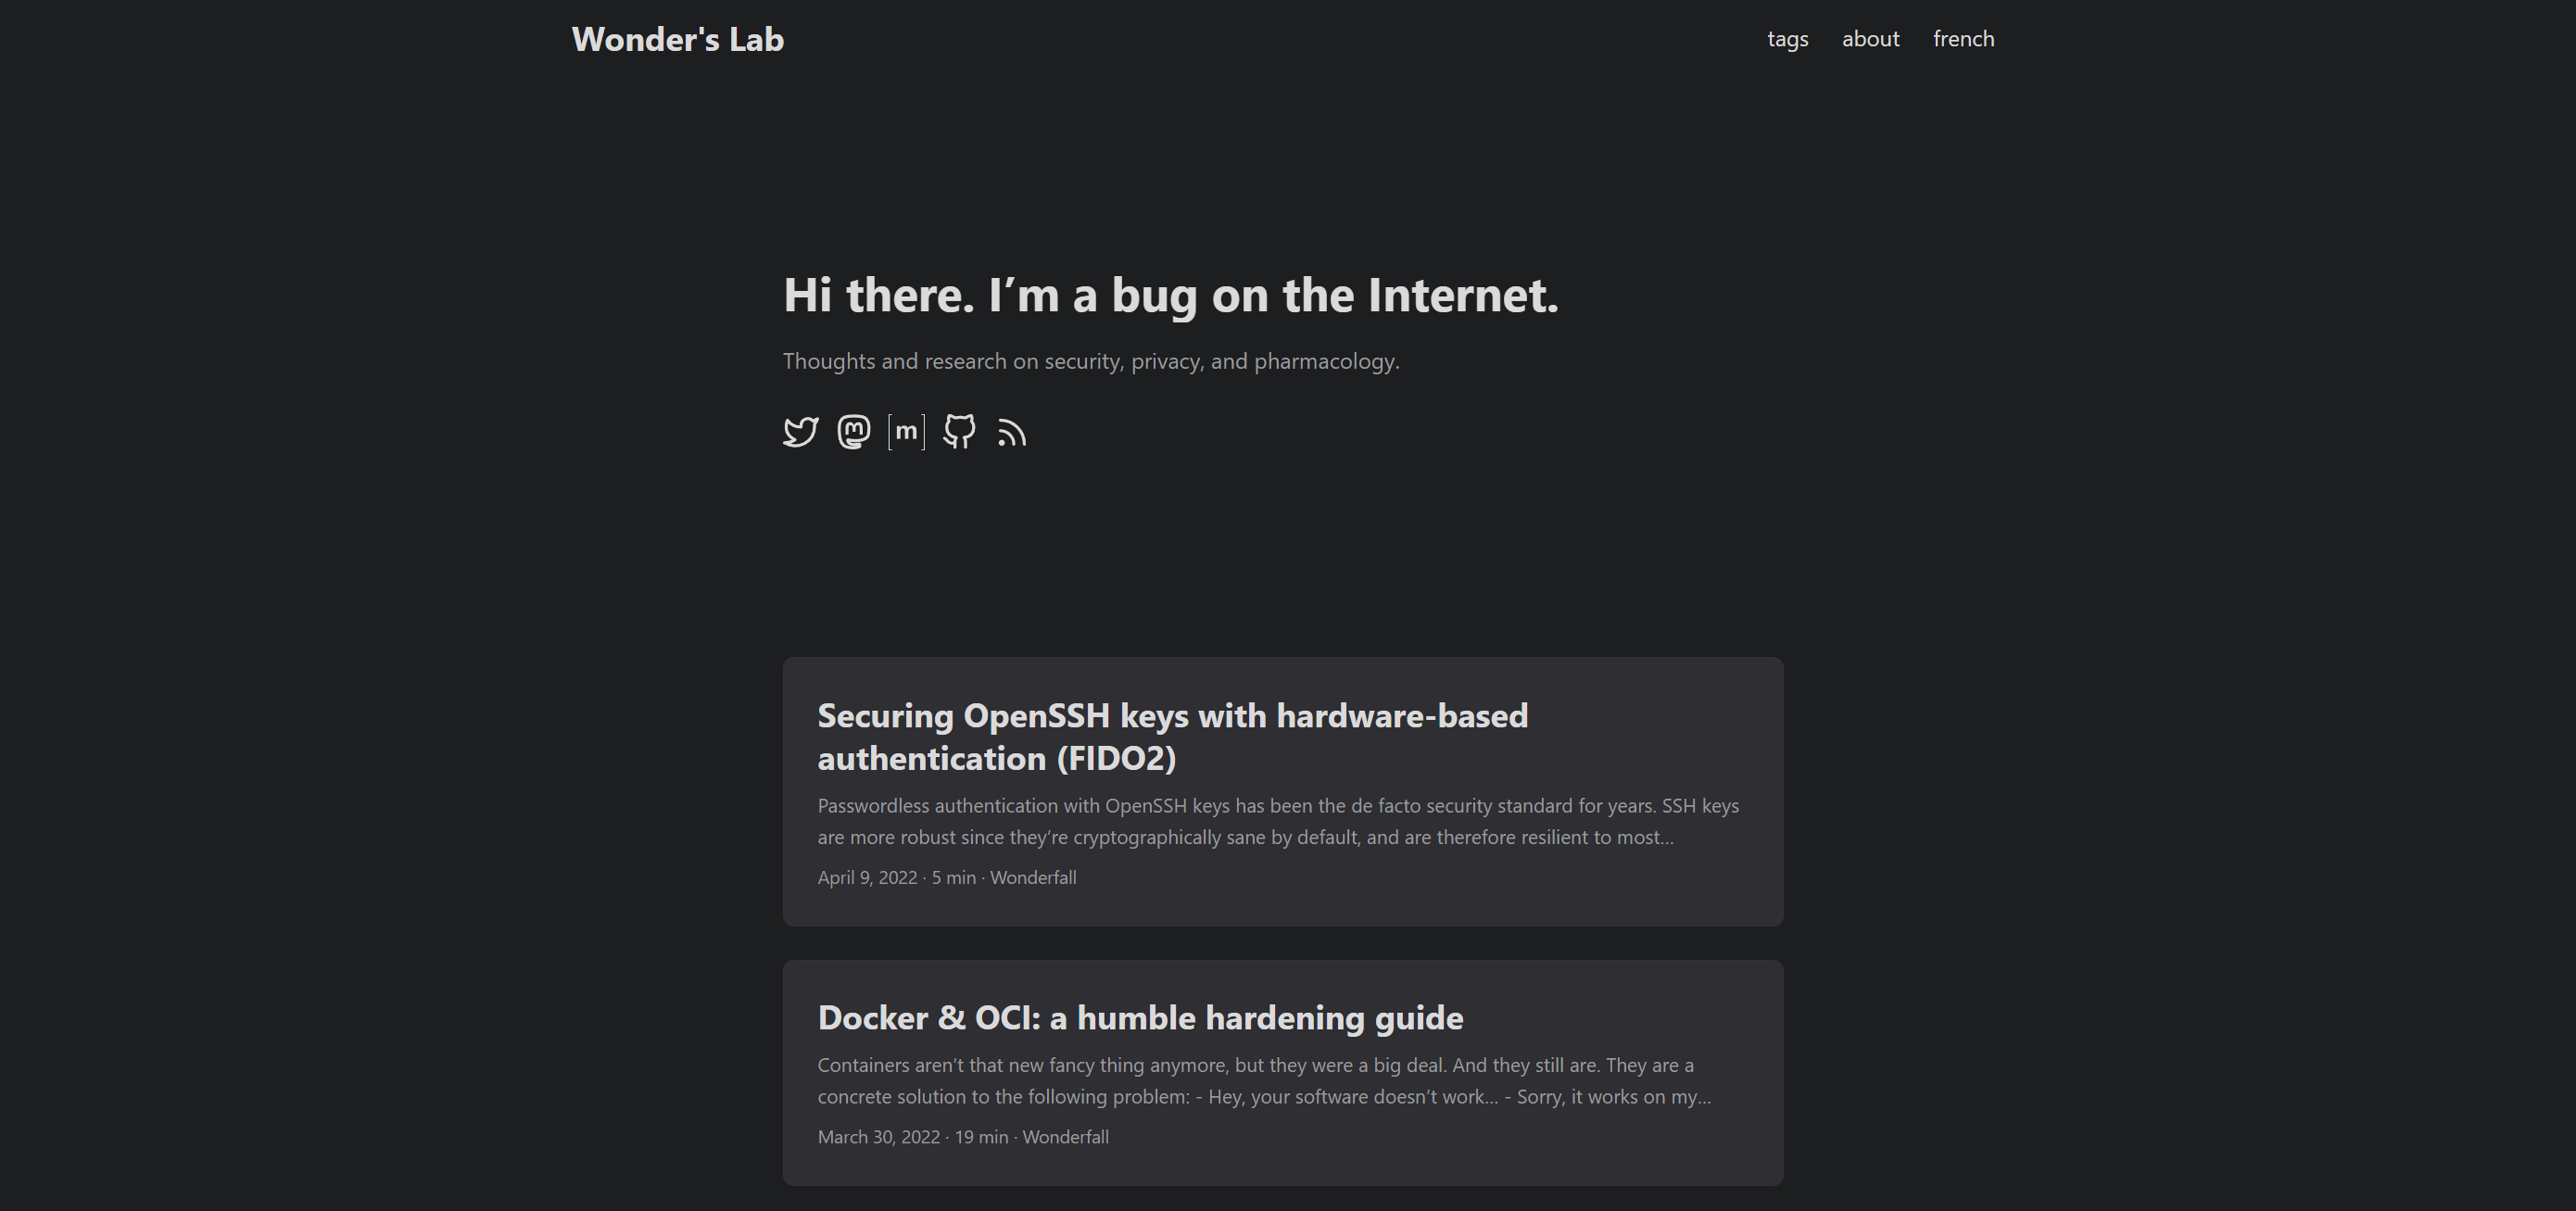Click the Wonder's Lab site title
Screen dimensions: 2576x1211
678,39
